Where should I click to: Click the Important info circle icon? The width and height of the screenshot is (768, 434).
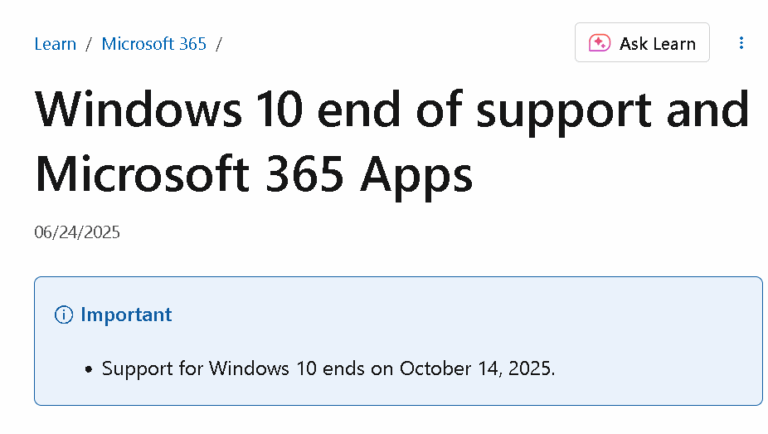(x=64, y=315)
